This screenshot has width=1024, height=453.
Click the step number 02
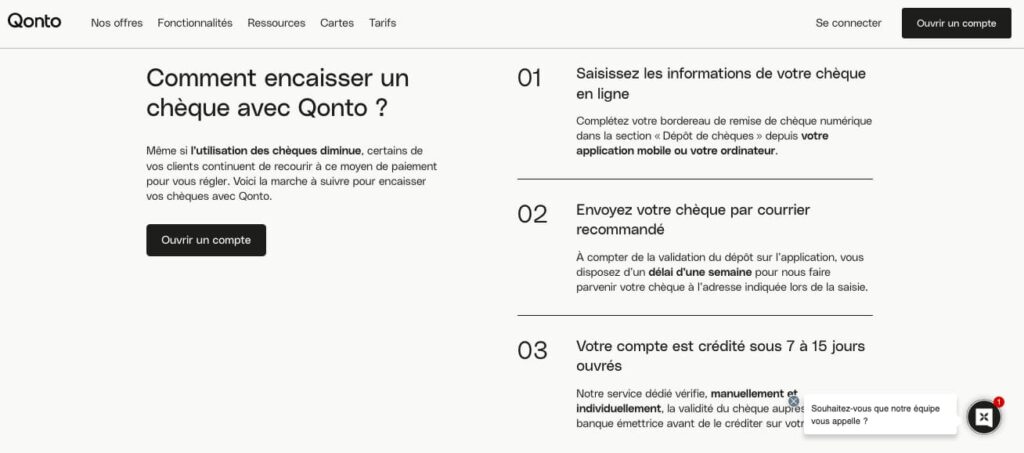tap(532, 214)
